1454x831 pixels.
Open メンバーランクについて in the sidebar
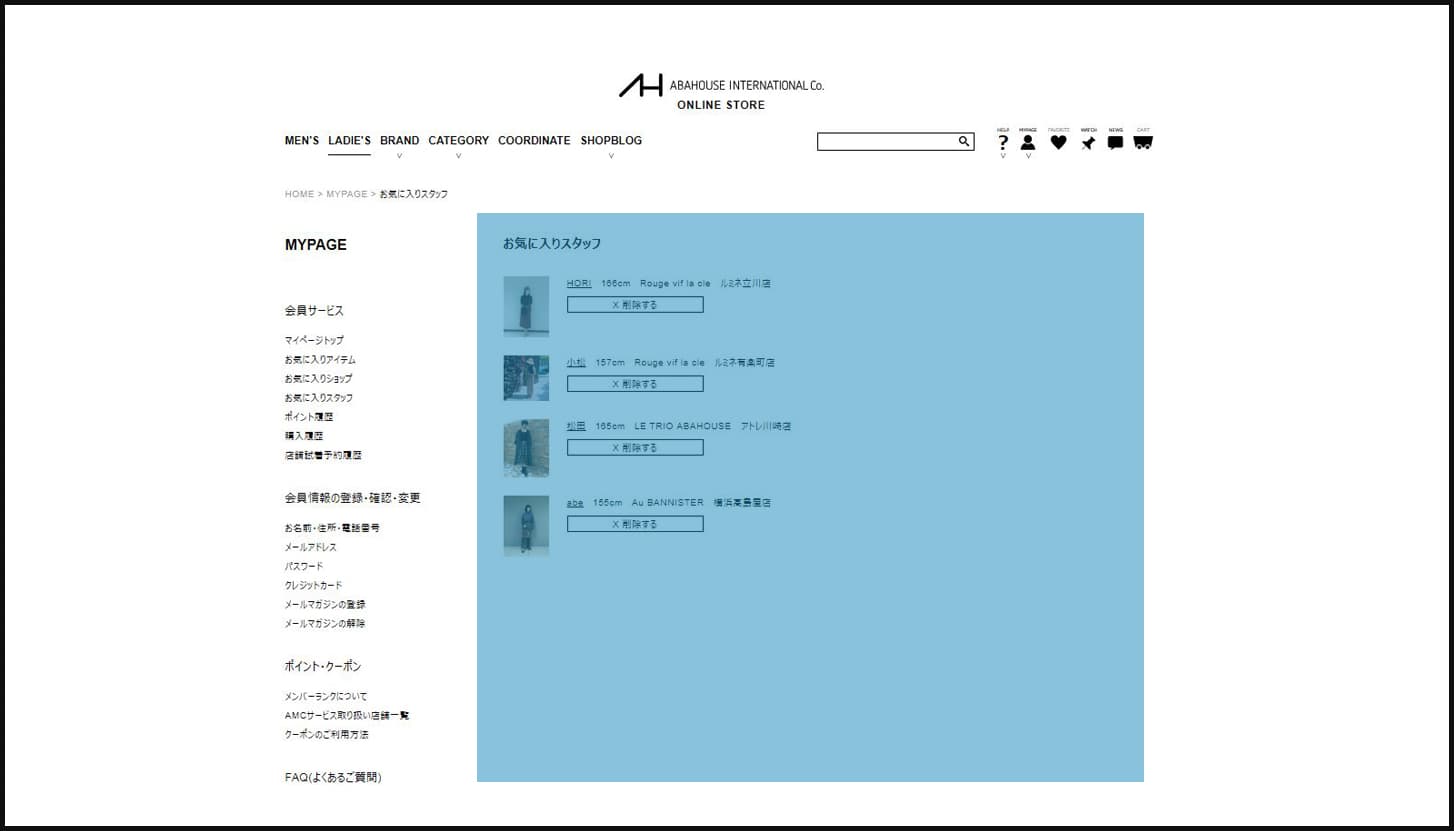click(x=326, y=697)
